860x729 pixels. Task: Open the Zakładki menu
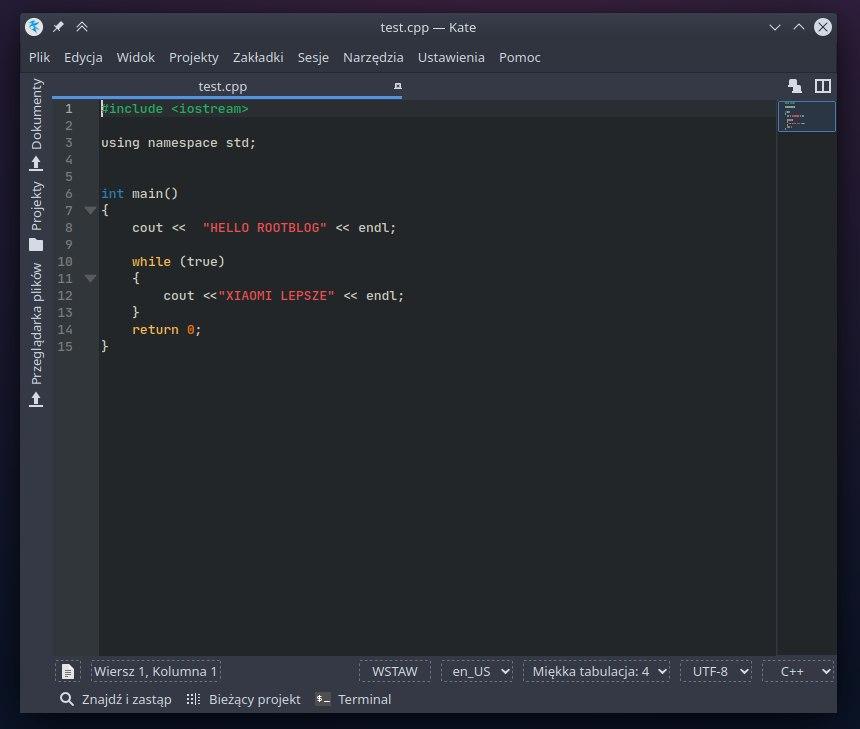(x=258, y=57)
